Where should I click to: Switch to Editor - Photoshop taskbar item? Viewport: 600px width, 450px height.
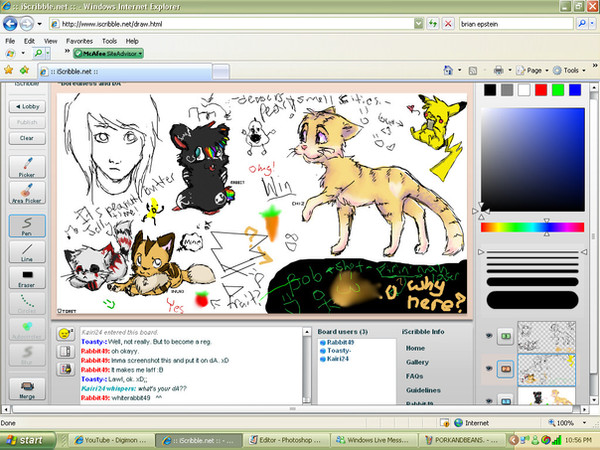(x=286, y=440)
